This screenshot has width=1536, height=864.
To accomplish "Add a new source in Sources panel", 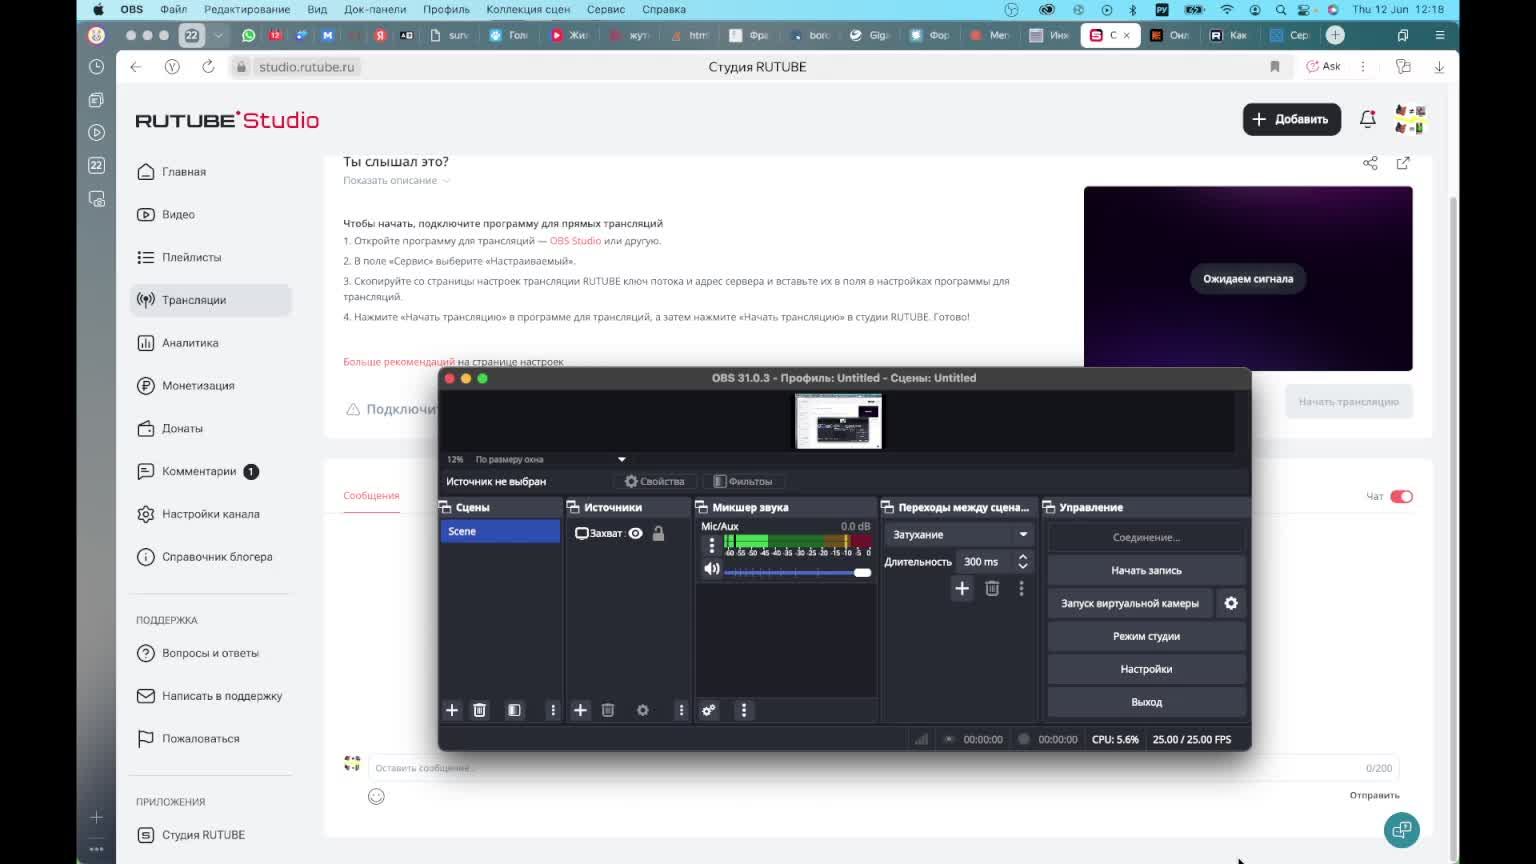I will coord(580,710).
